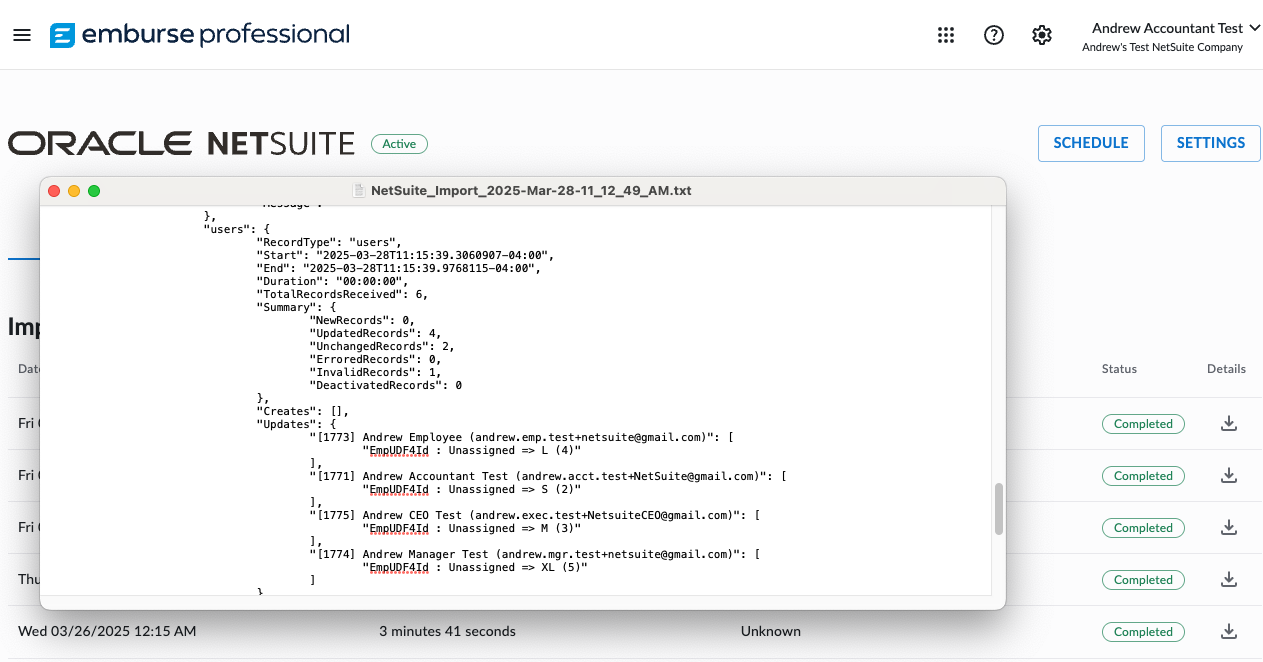Click Completed badge in the Thu row

(x=1143, y=580)
